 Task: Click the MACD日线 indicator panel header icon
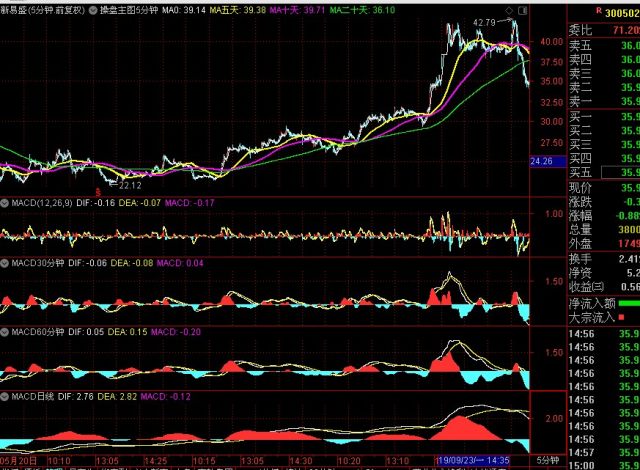point(5,398)
